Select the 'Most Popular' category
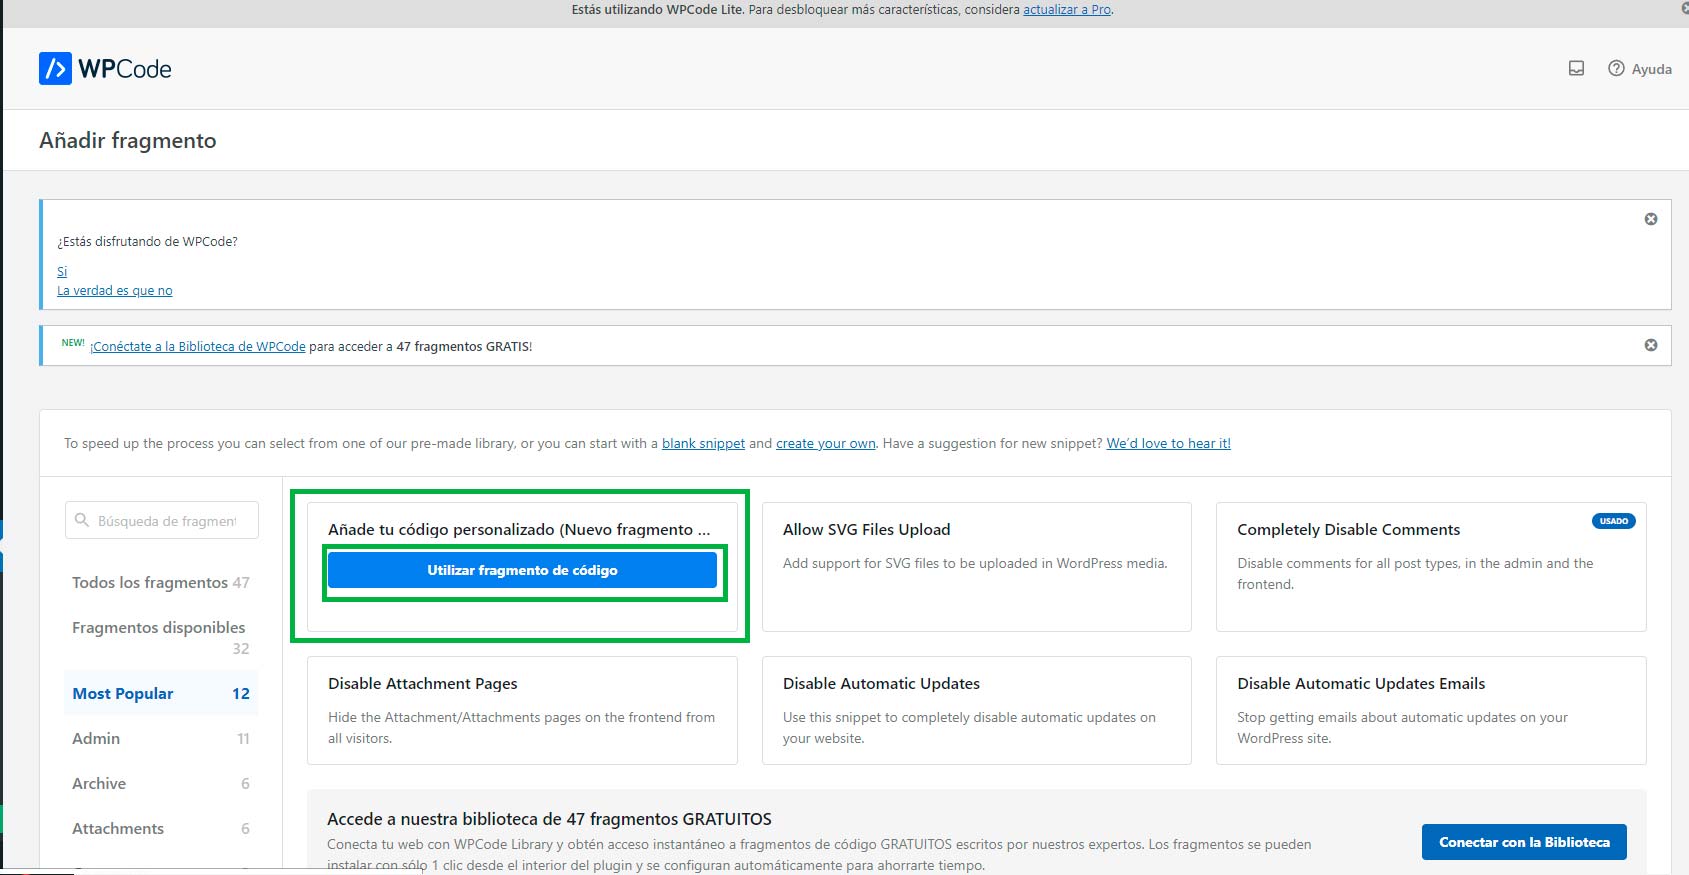 161,694
